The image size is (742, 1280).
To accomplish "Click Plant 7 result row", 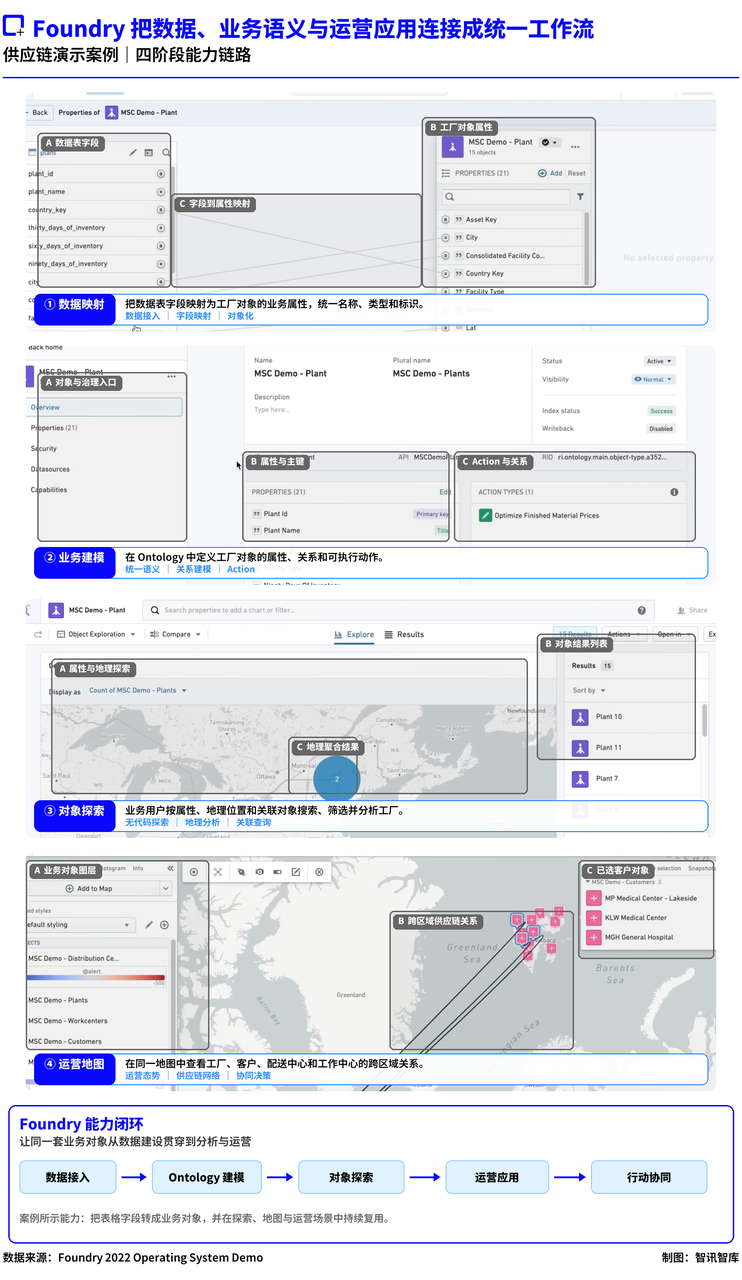I will [x=631, y=778].
